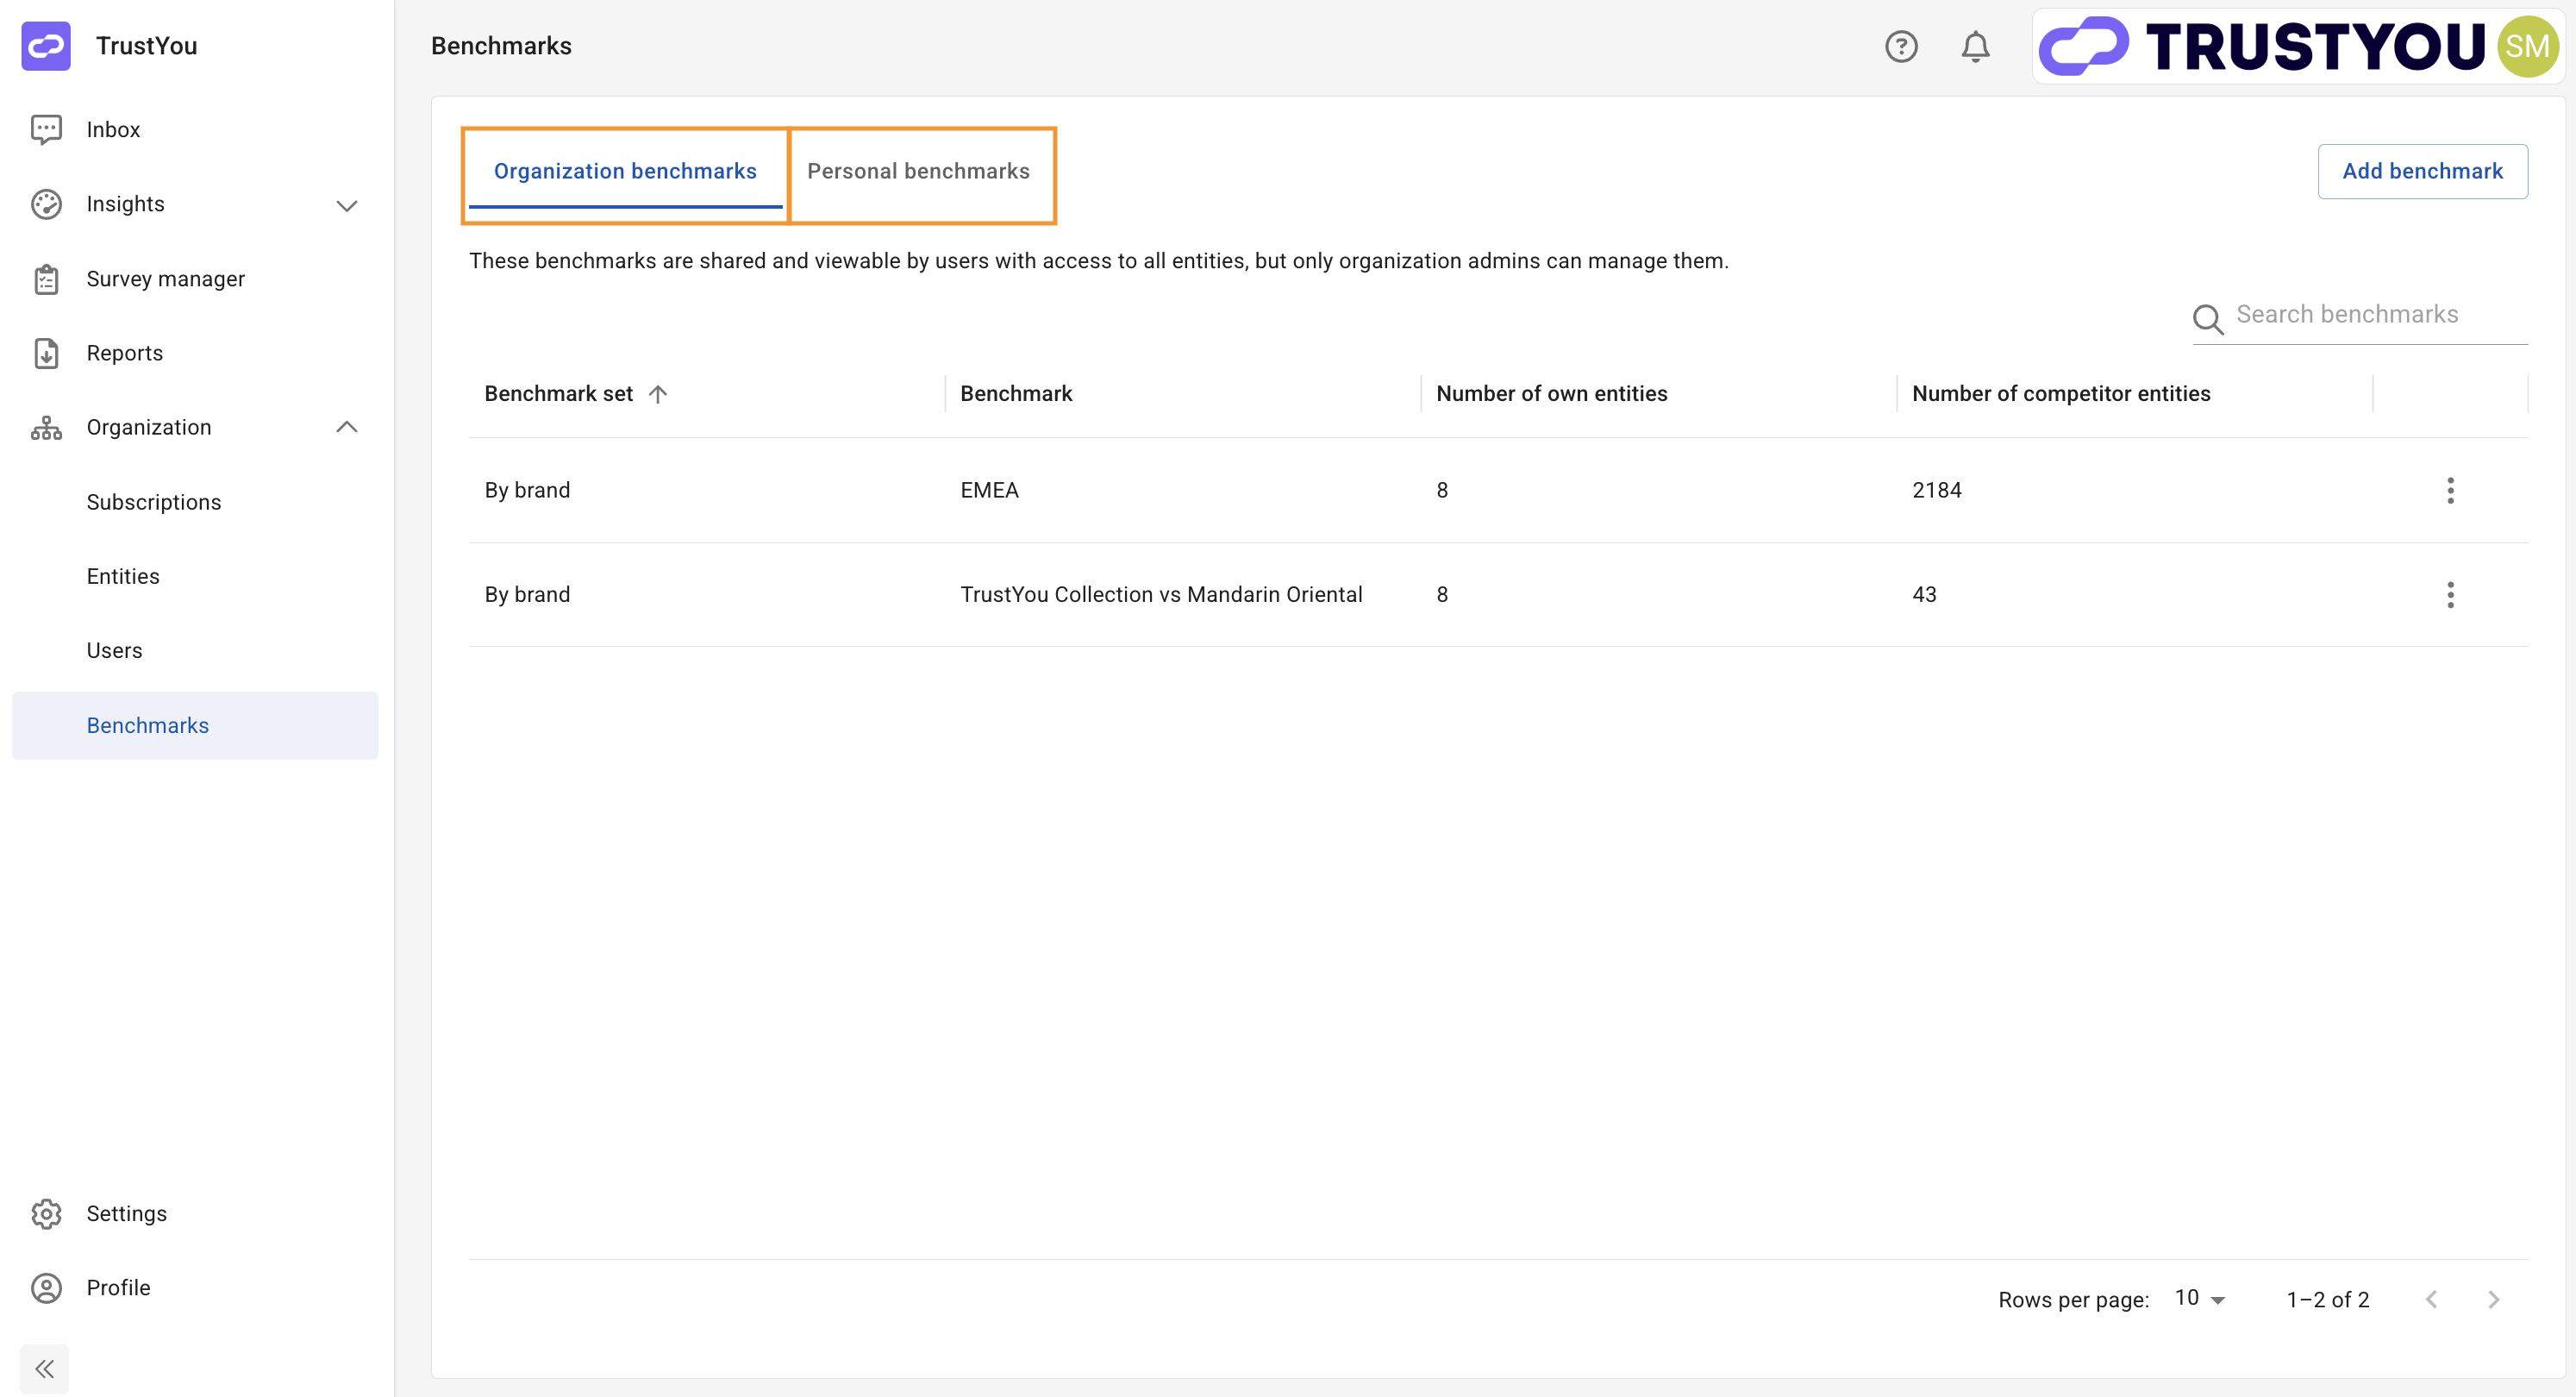Click the TrustYou title text in sidebar
This screenshot has width=2576, height=1397.
pyautogui.click(x=147, y=46)
